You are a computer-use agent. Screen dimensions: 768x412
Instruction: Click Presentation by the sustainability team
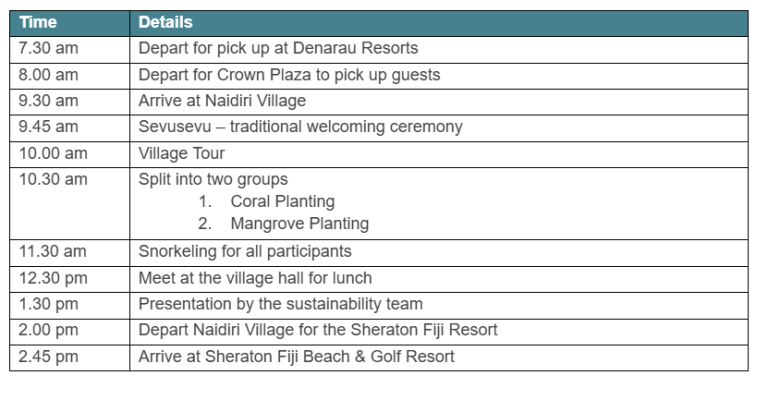coord(281,304)
